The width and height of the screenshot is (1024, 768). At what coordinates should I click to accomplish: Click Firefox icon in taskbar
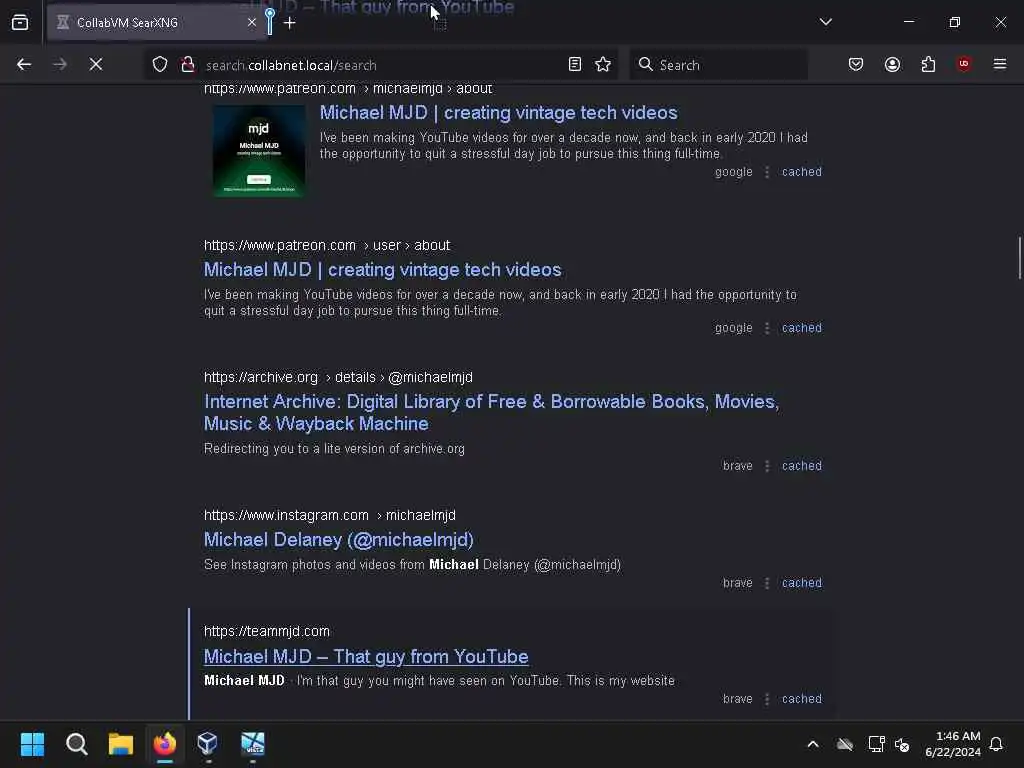pos(165,744)
